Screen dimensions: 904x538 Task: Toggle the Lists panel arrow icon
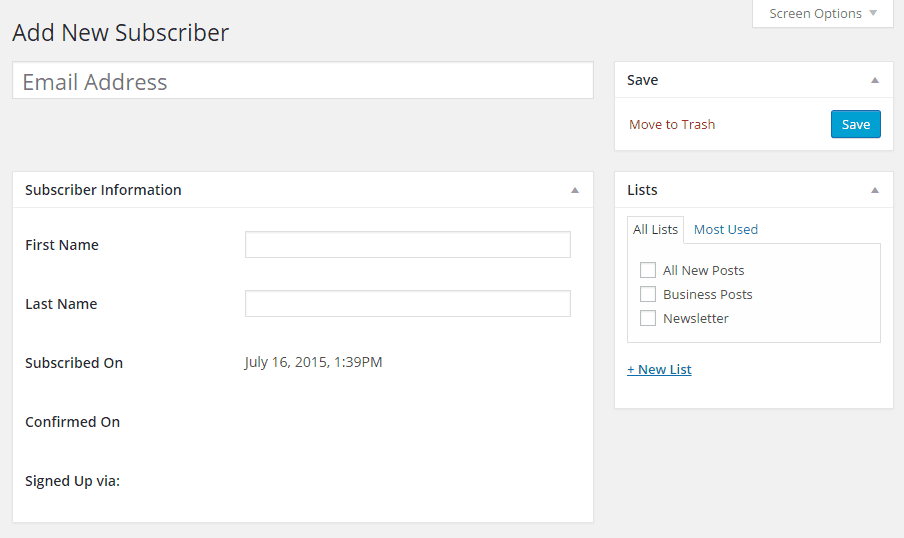875,190
